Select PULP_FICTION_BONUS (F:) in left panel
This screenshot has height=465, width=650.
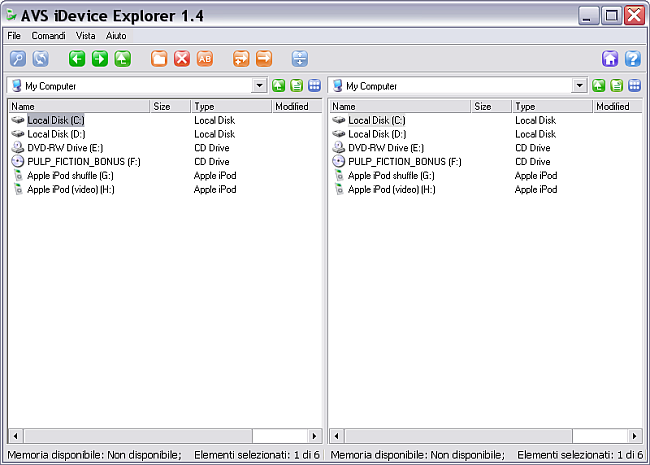coord(84,162)
